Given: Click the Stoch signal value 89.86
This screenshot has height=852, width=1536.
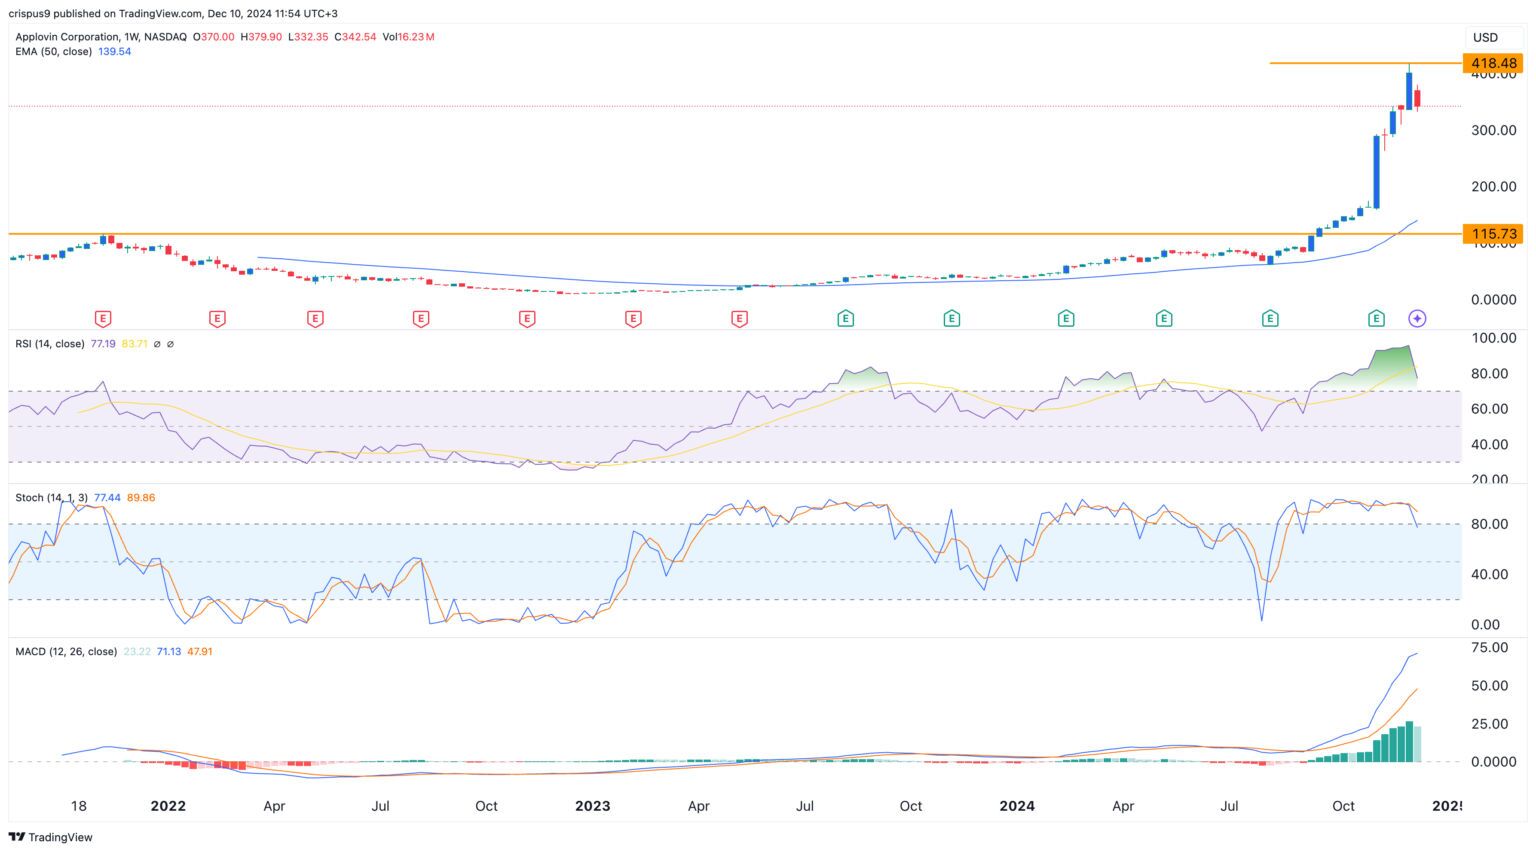Looking at the screenshot, I should [142, 498].
